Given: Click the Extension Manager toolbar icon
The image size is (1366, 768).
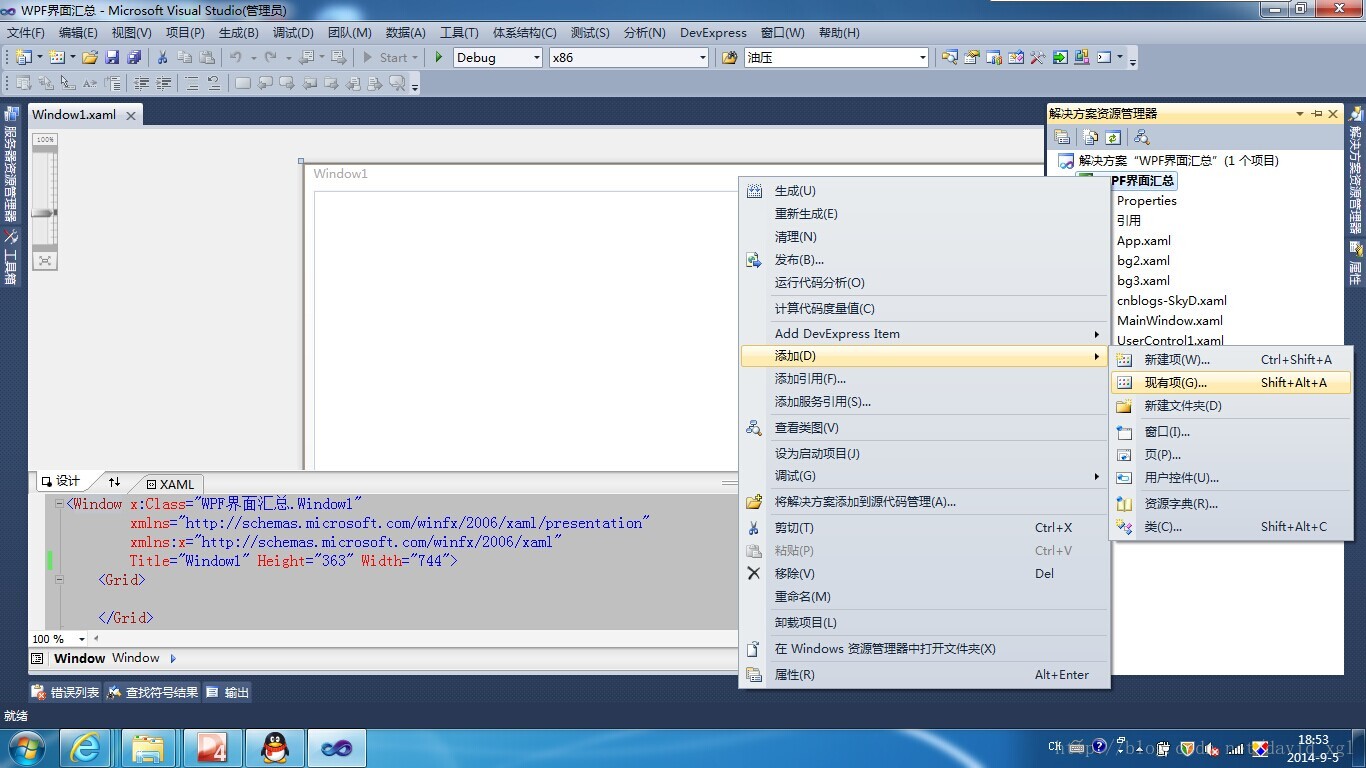Looking at the screenshot, I should (x=1081, y=57).
